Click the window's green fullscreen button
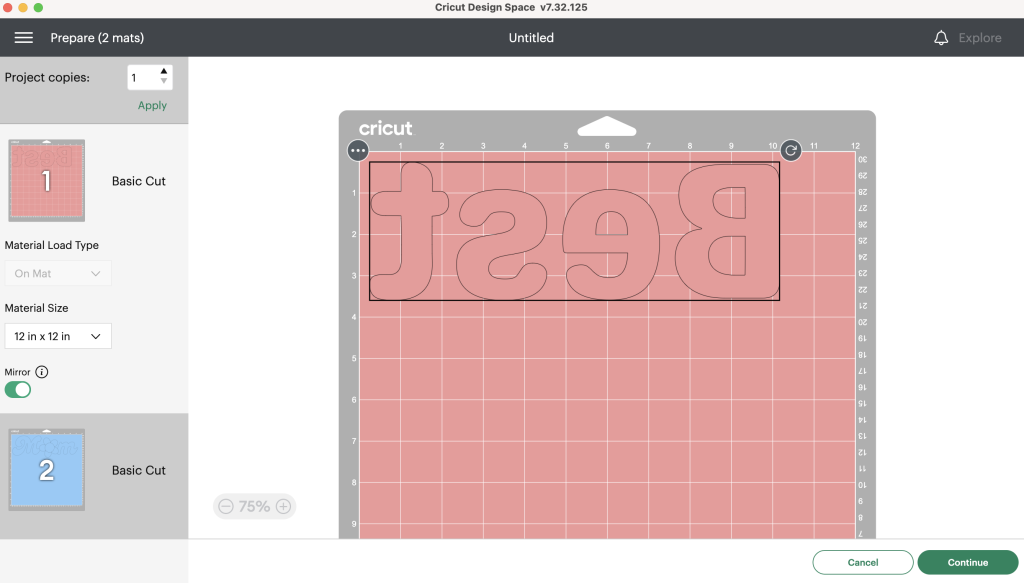 coord(39,8)
